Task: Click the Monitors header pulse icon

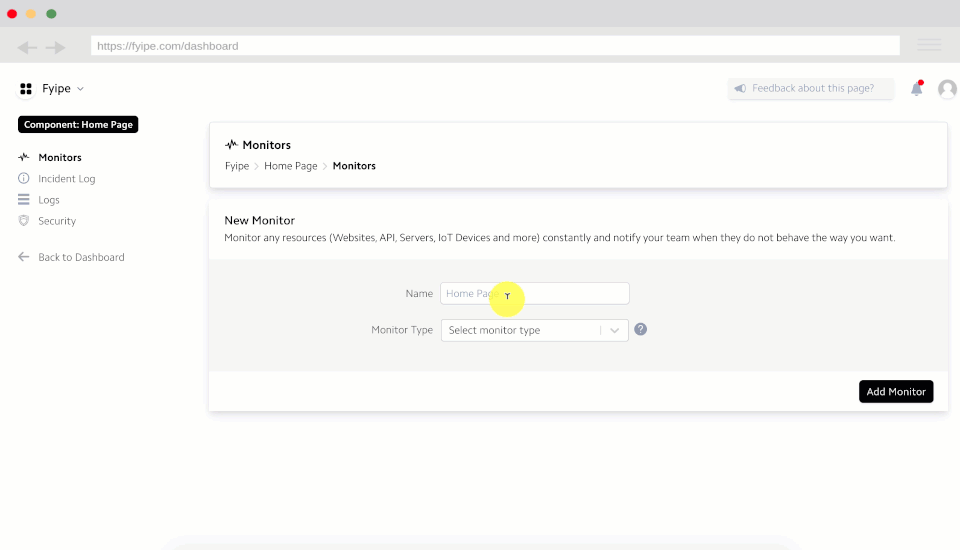Action: click(x=231, y=145)
